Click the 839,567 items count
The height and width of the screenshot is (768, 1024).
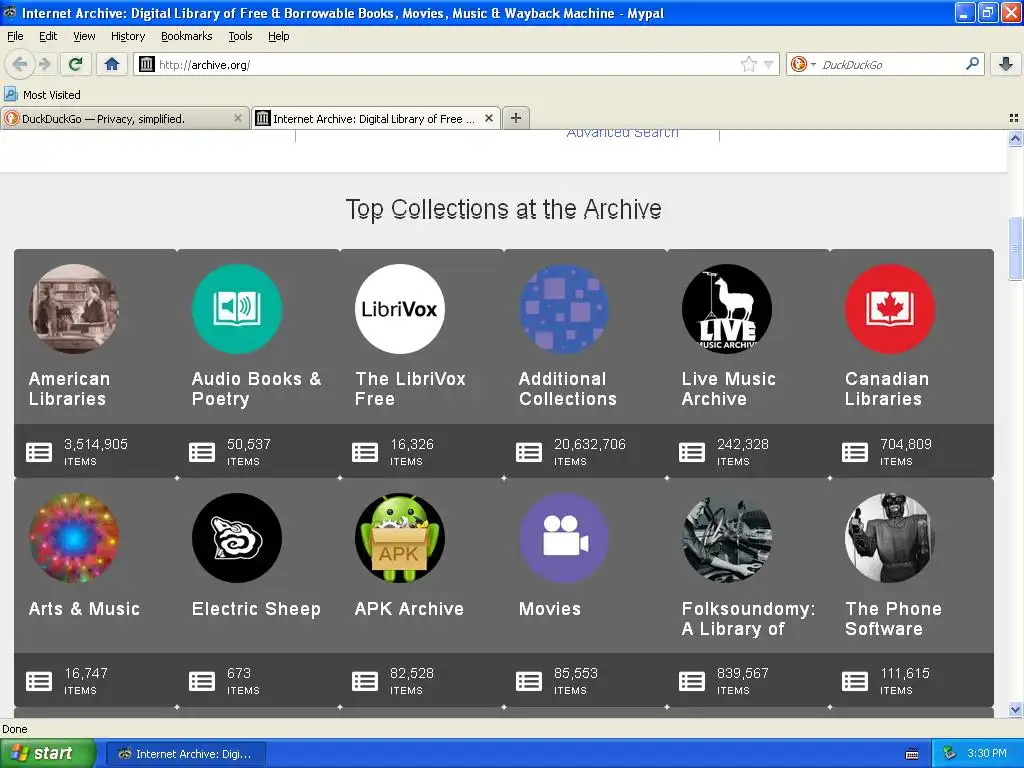[x=743, y=680]
